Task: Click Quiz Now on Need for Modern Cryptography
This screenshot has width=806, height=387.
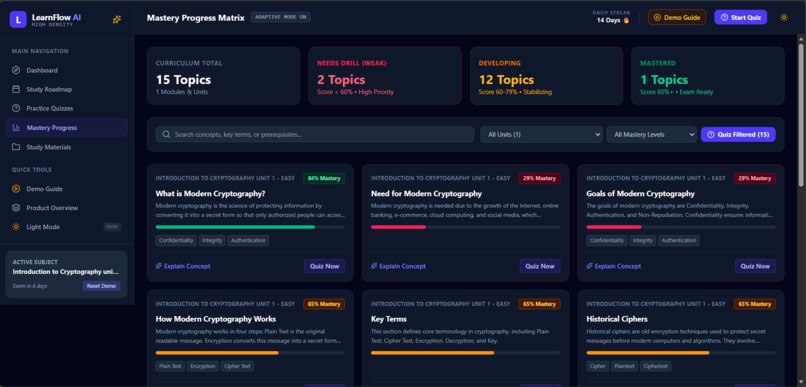Action: pyautogui.click(x=540, y=266)
